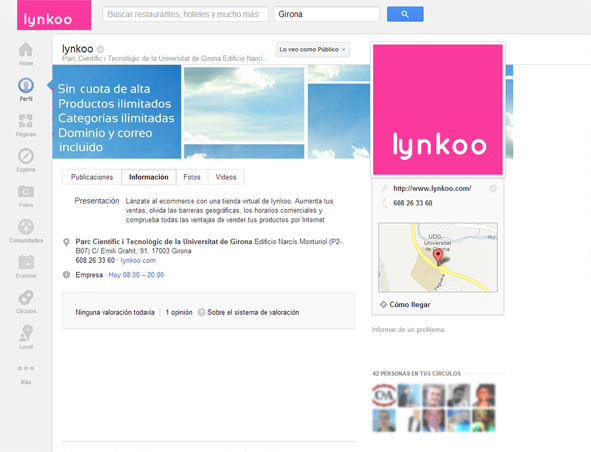Open the Páginas sidebar icon
591x452 pixels.
coord(26,121)
